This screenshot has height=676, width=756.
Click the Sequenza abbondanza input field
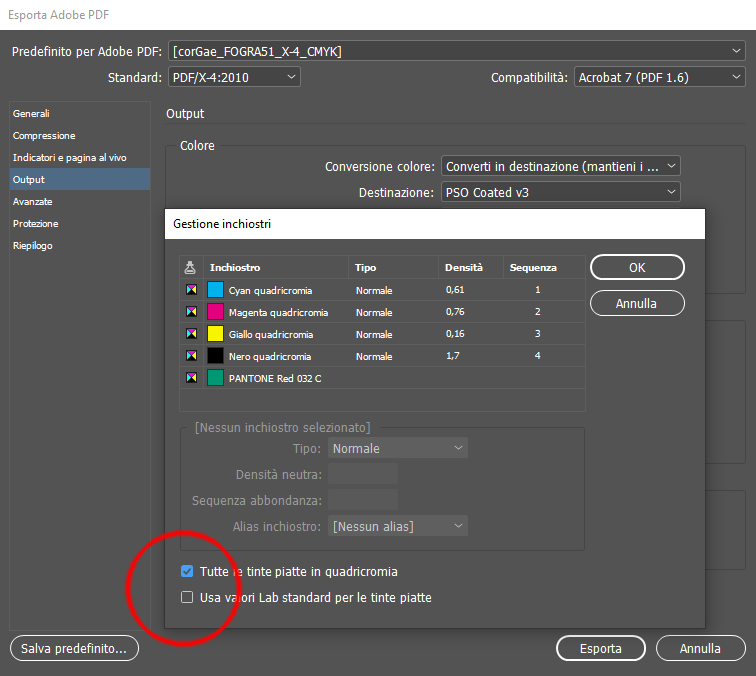point(363,500)
